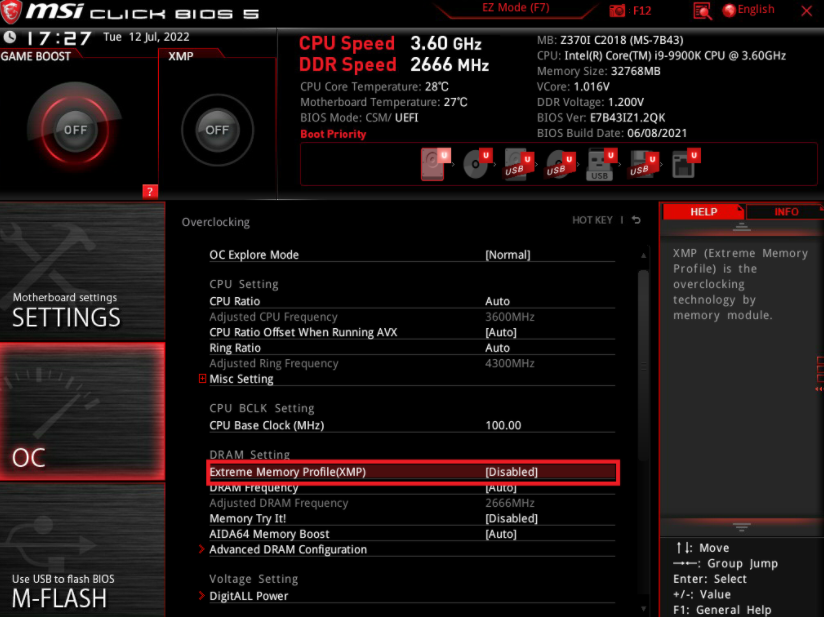Open the Extreme Memory Profile(XMP) setting
Screen dimensions: 824x617
tap(413, 472)
